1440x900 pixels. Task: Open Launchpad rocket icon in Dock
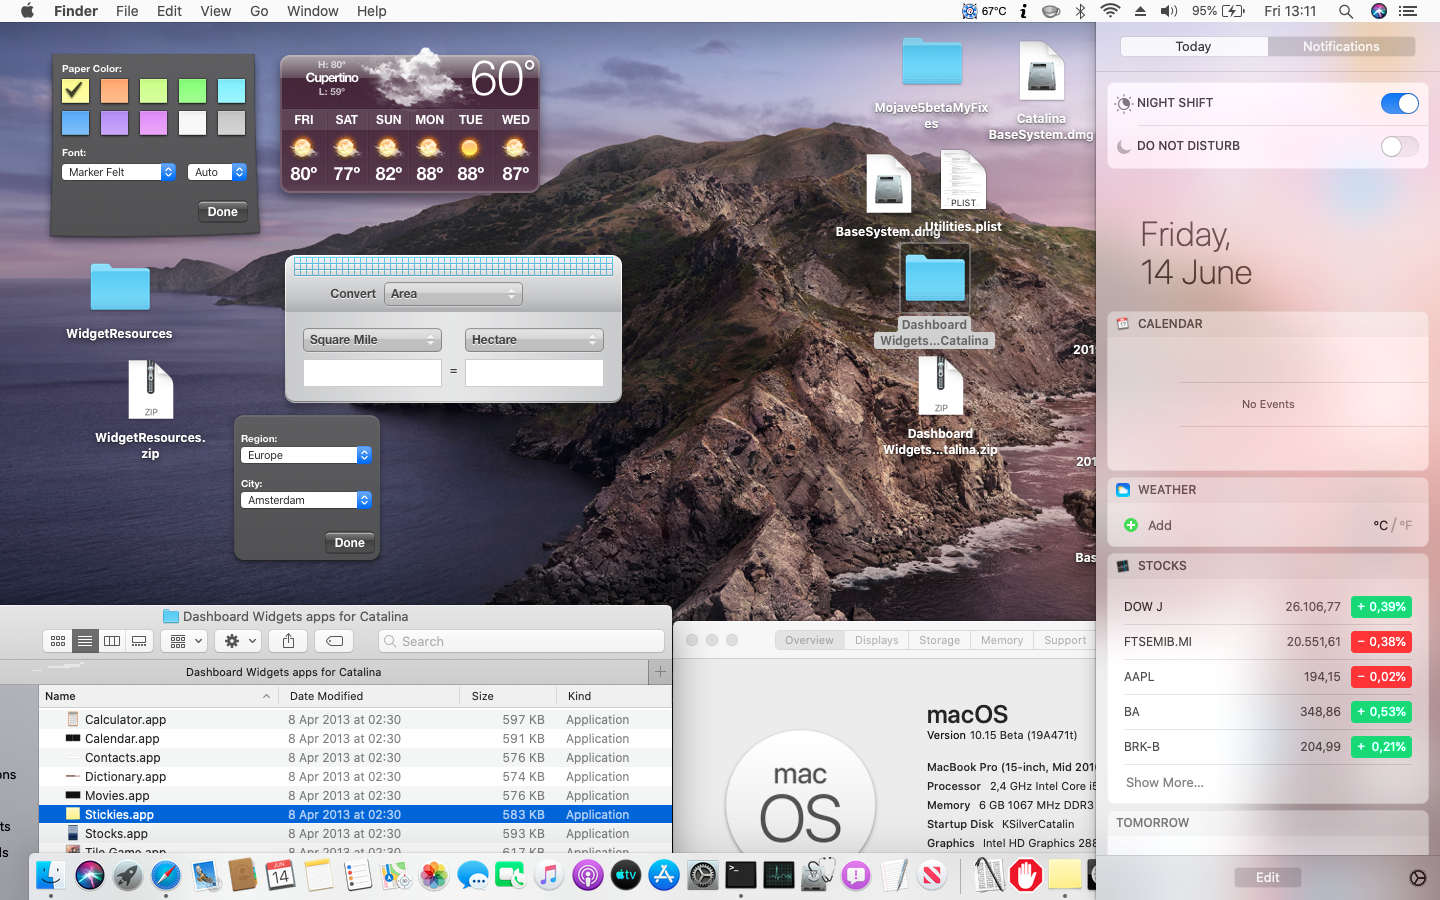pyautogui.click(x=127, y=876)
